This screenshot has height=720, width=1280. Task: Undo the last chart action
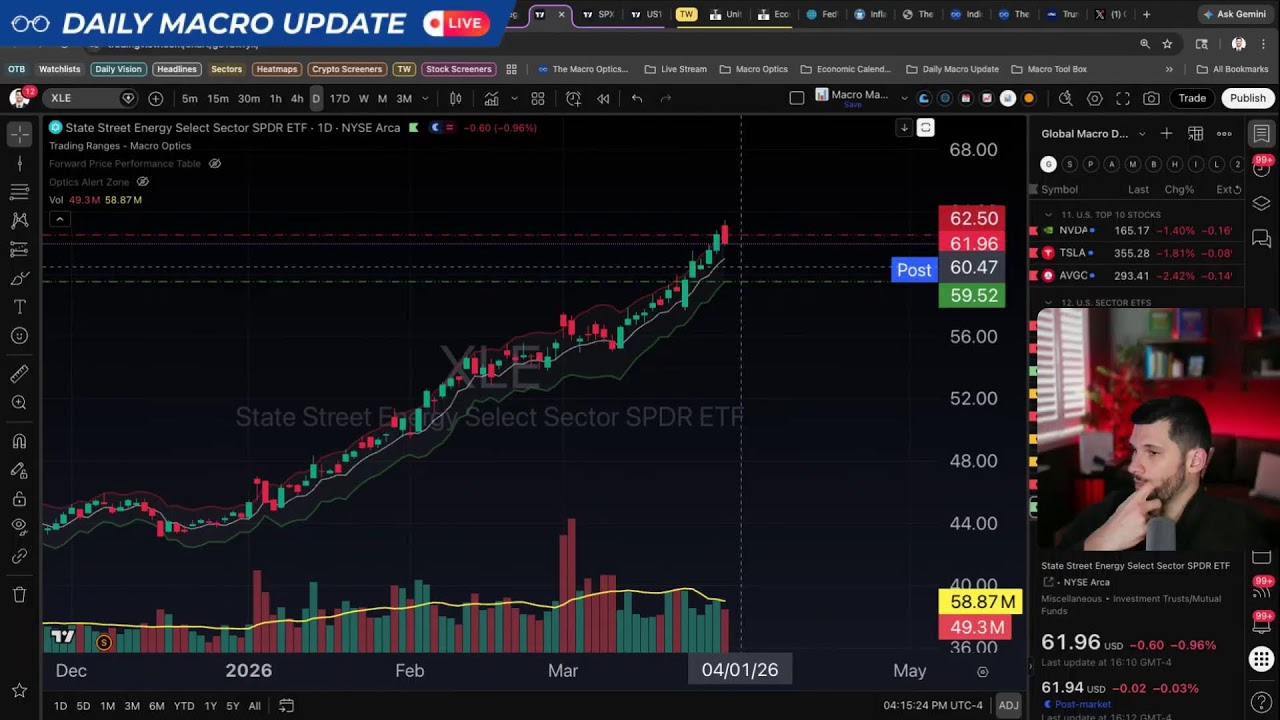[637, 98]
